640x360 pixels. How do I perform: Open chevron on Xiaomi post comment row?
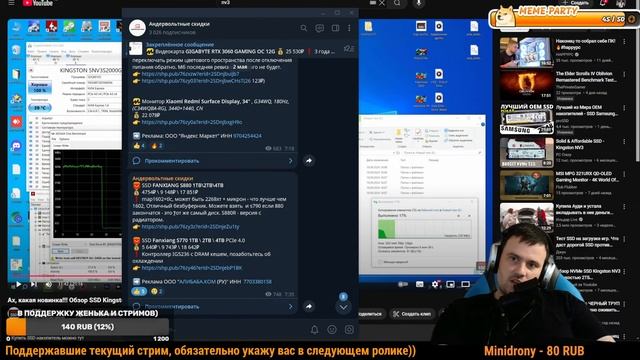click(x=291, y=161)
